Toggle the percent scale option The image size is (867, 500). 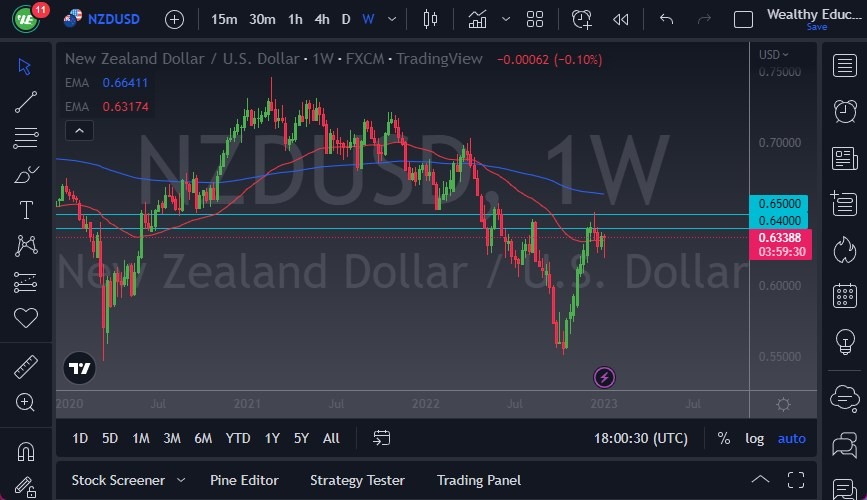click(724, 438)
